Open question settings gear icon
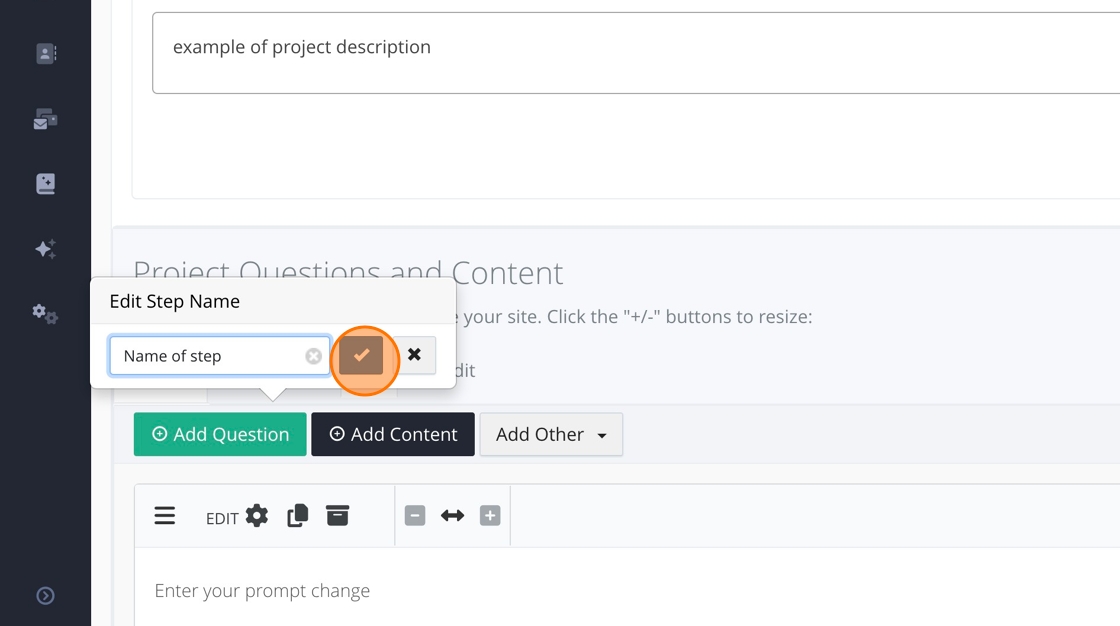1120x626 pixels. (x=257, y=516)
